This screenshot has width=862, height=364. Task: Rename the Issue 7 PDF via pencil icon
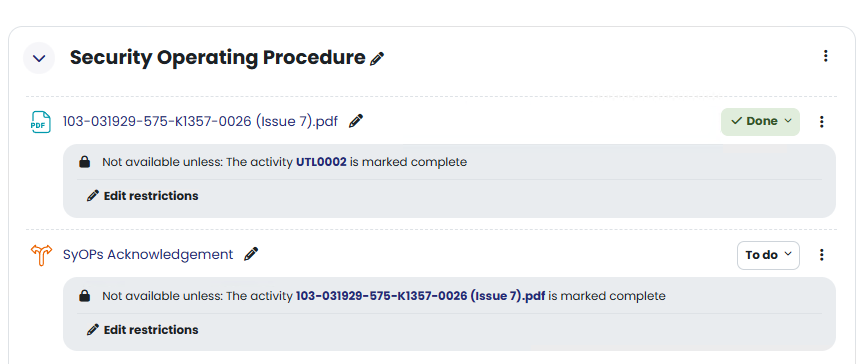point(356,120)
